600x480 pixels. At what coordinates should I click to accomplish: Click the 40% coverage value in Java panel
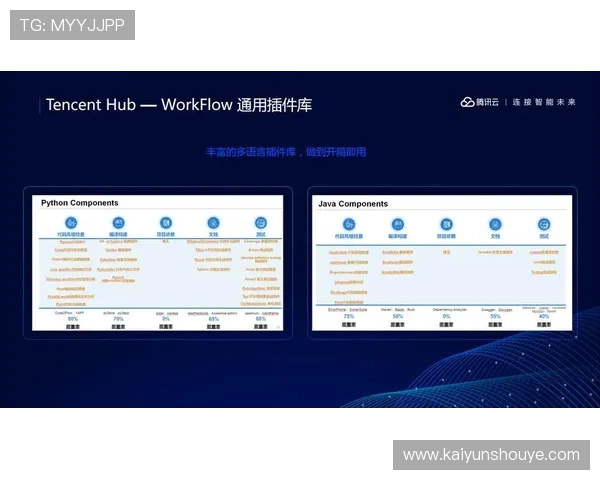point(544,317)
